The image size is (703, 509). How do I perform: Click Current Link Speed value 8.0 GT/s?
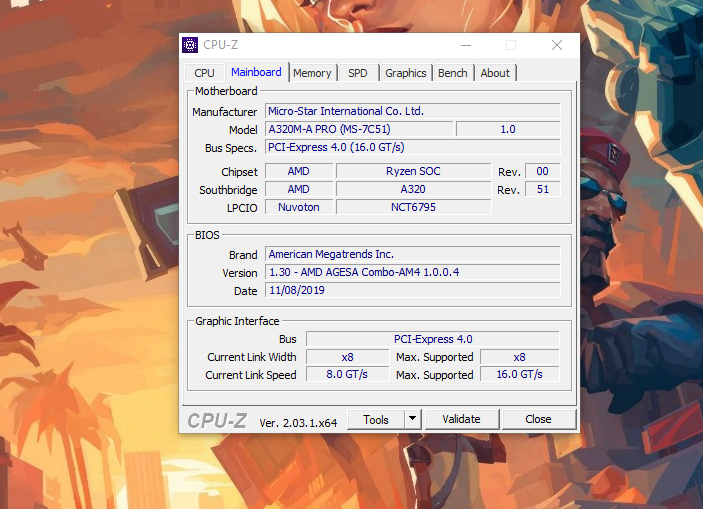point(347,374)
